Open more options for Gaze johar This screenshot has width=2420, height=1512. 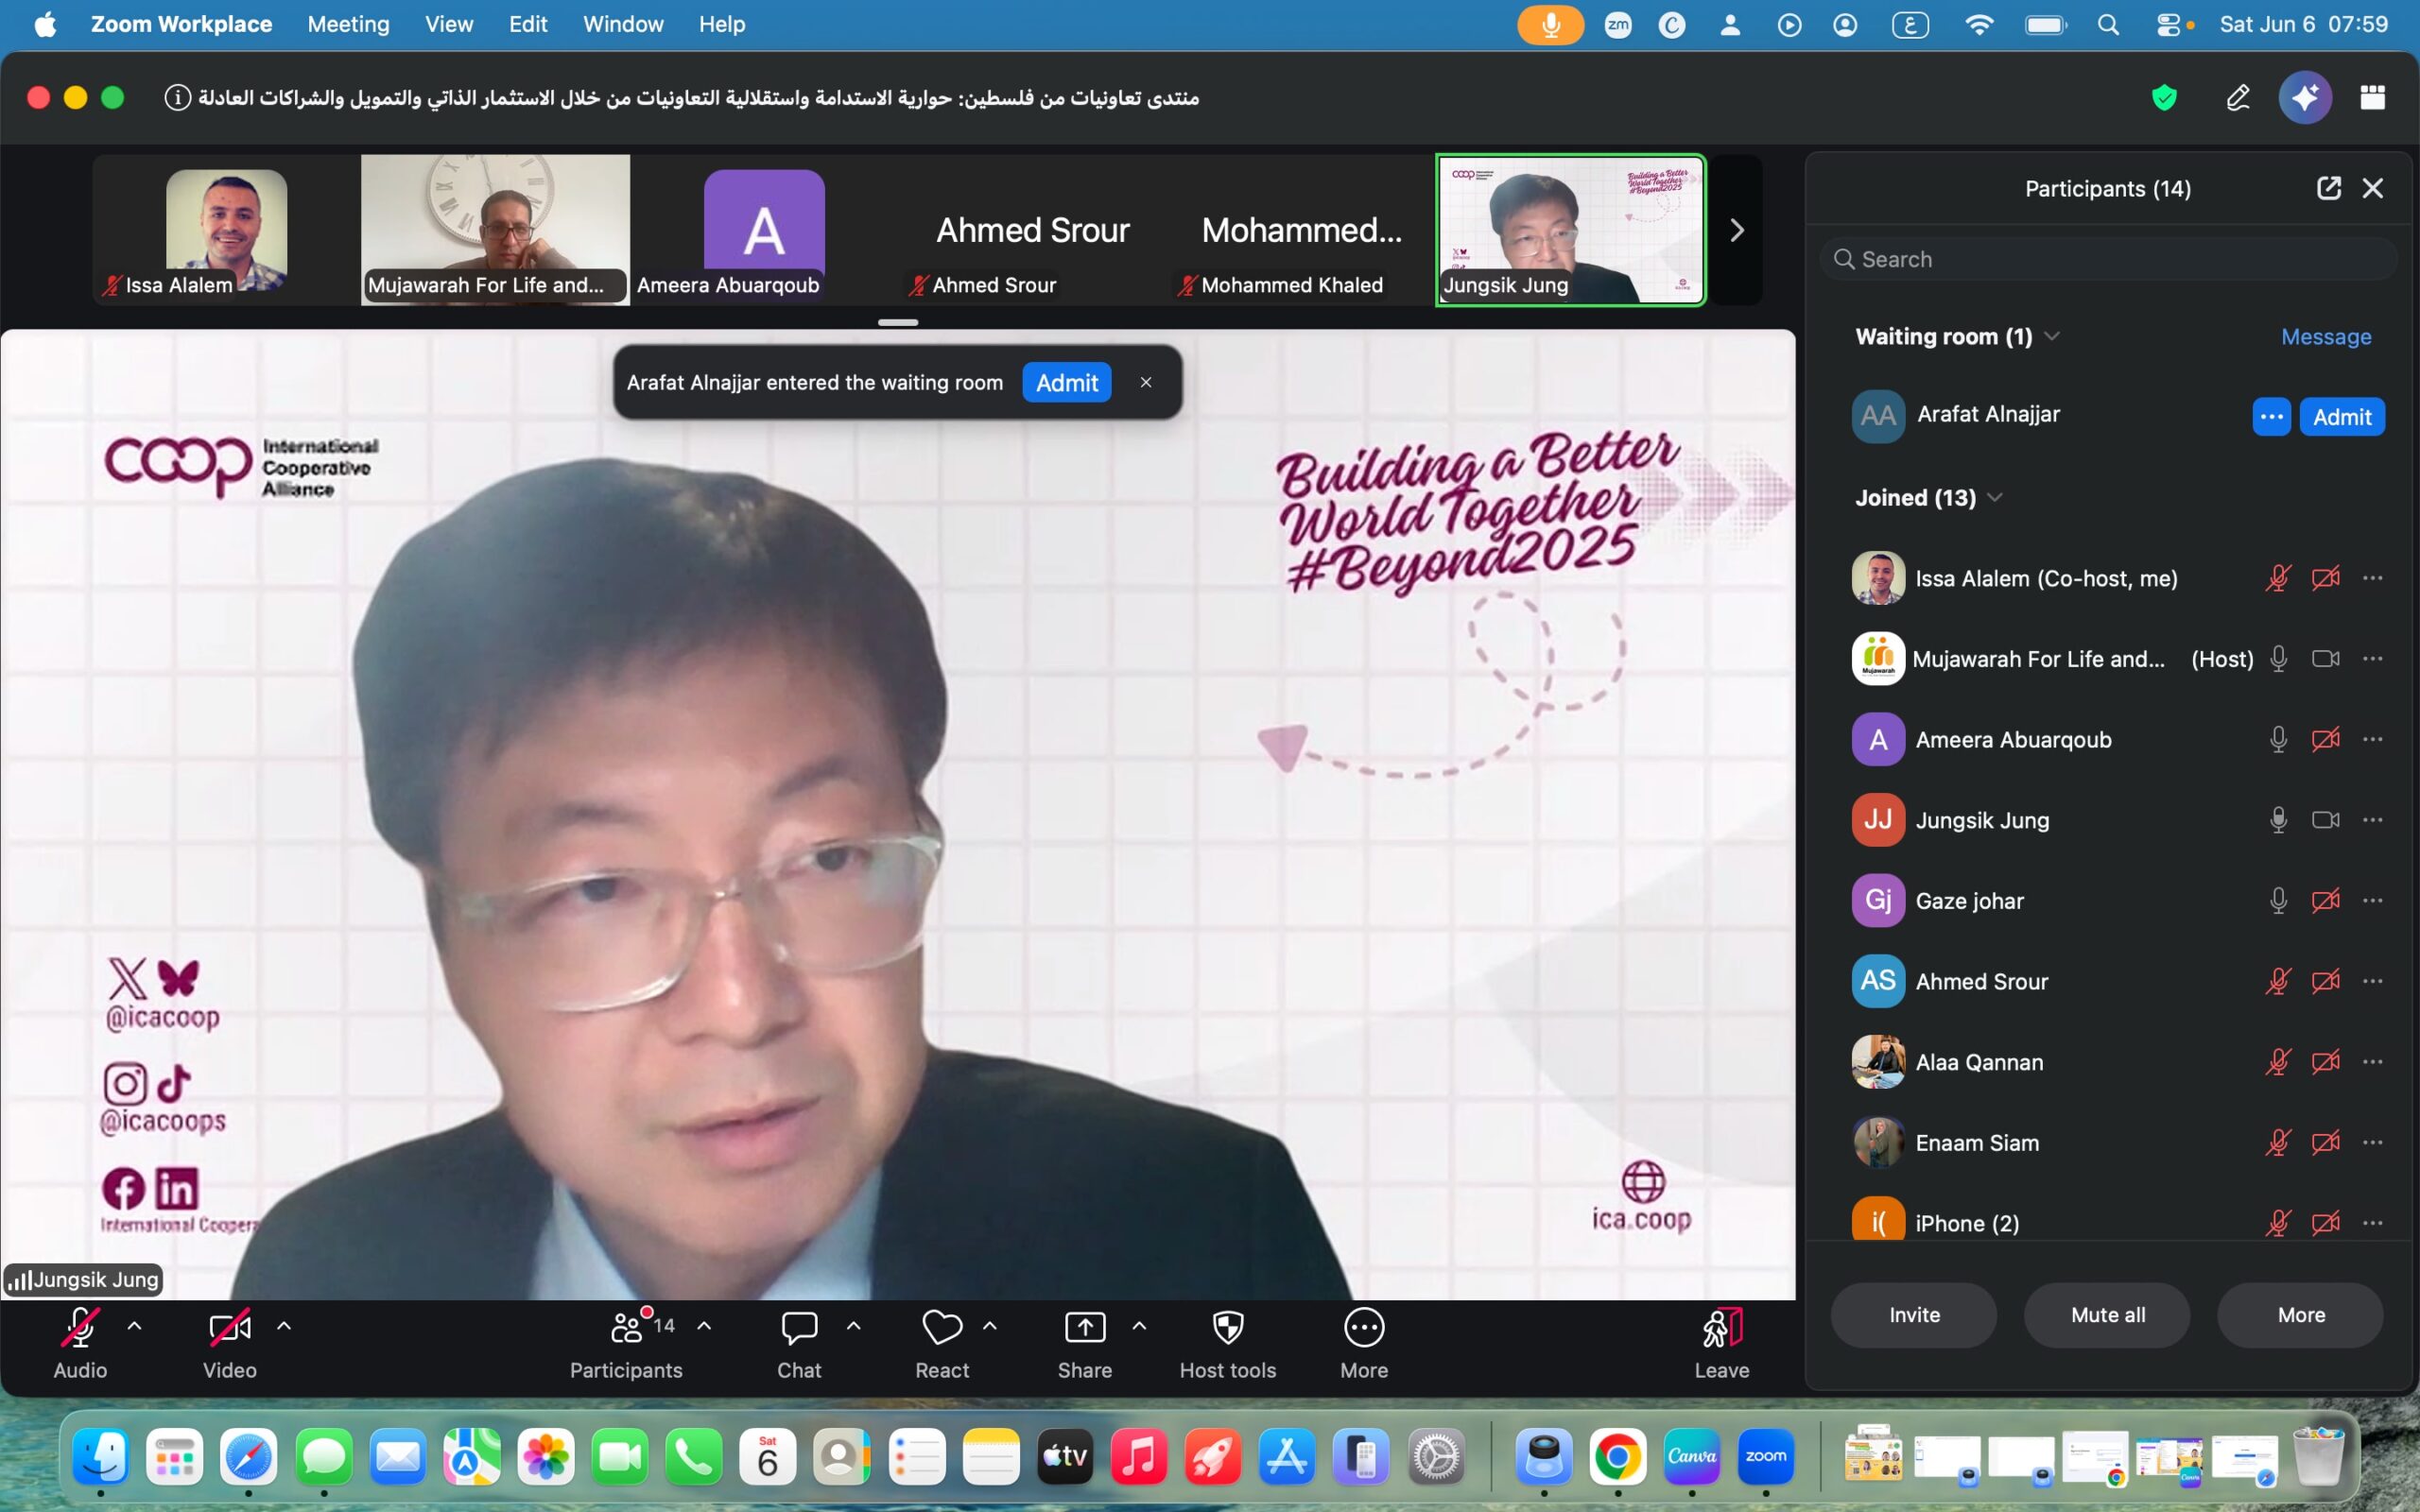(2373, 901)
